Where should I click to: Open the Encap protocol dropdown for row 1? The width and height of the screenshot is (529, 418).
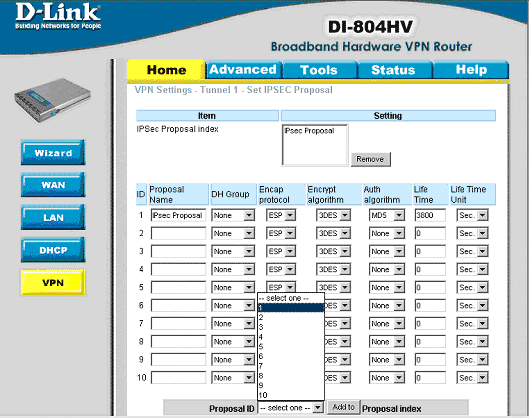pyautogui.click(x=281, y=215)
